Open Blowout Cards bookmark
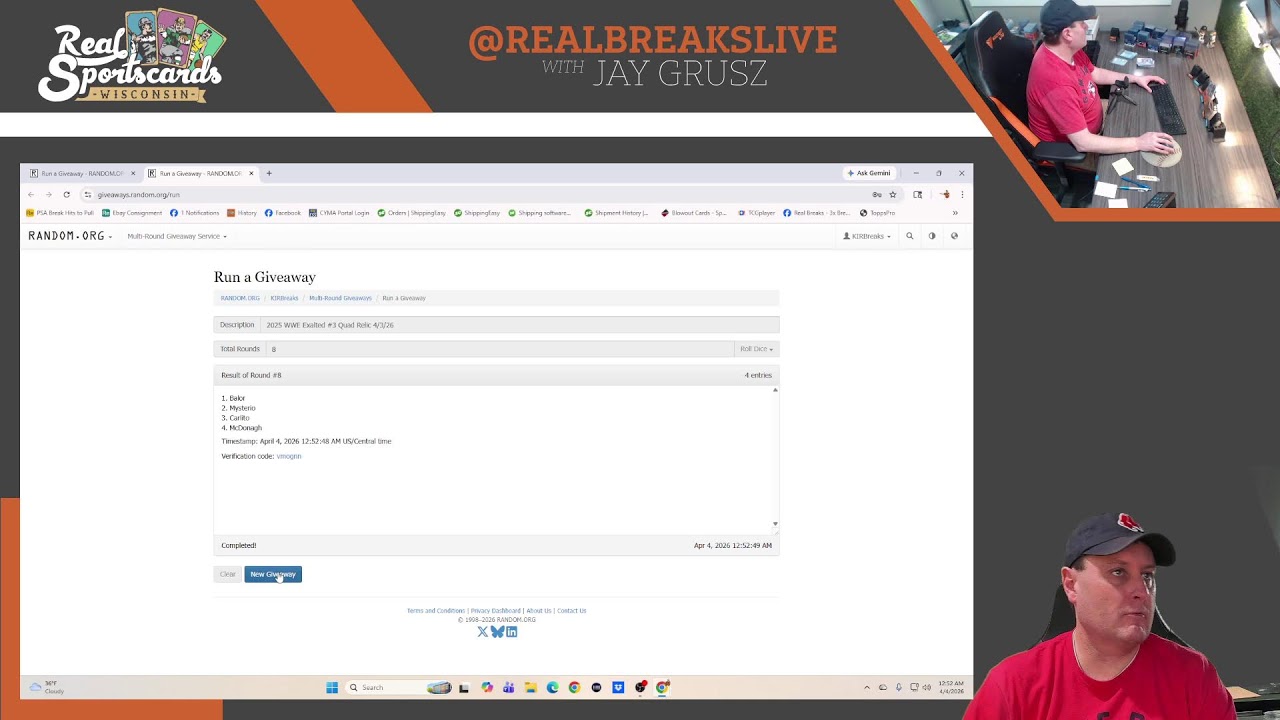Viewport: 1280px width, 720px height. point(694,213)
